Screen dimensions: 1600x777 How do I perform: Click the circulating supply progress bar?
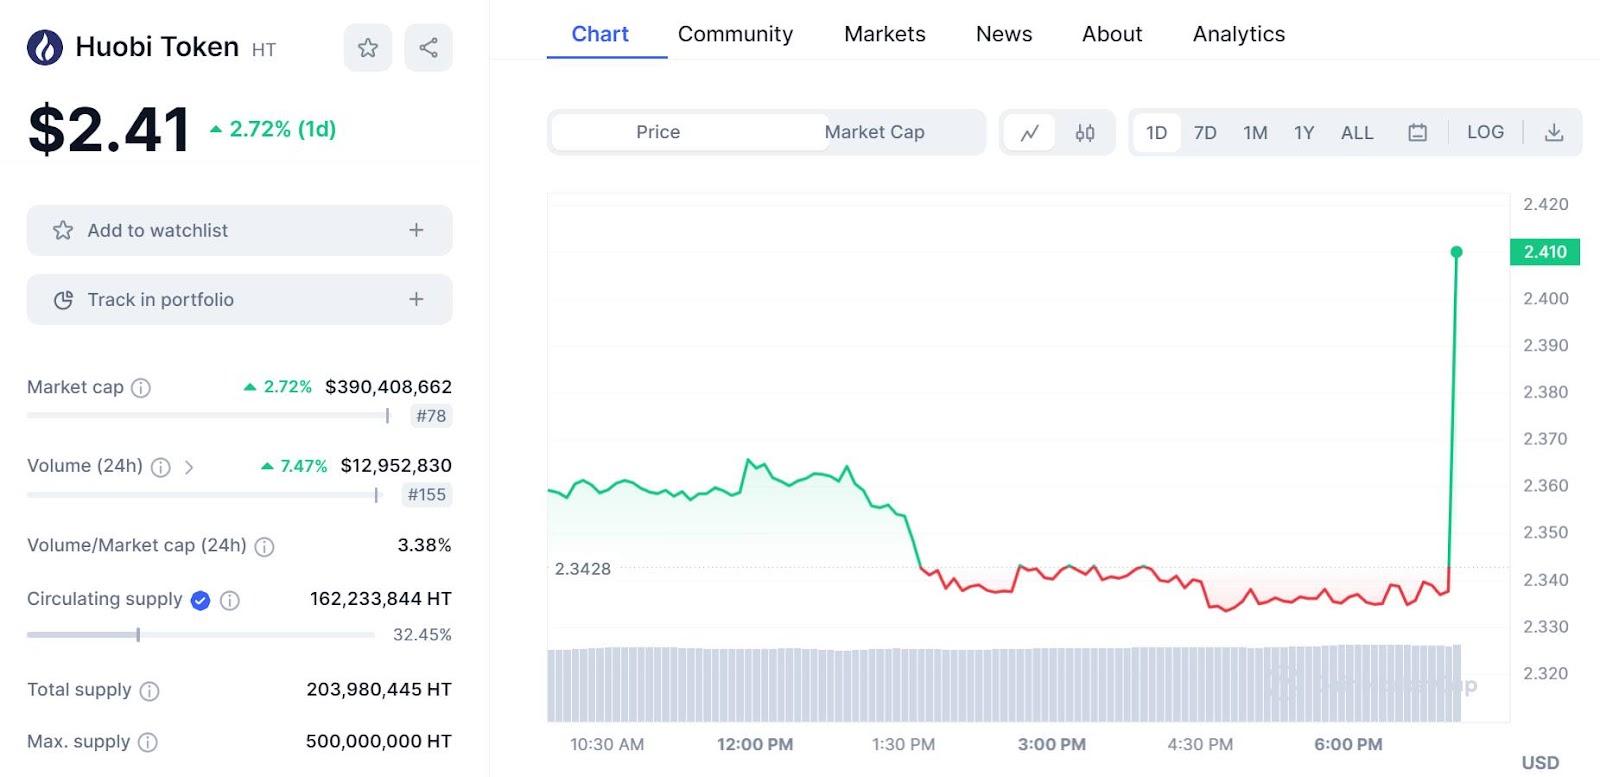tap(200, 635)
